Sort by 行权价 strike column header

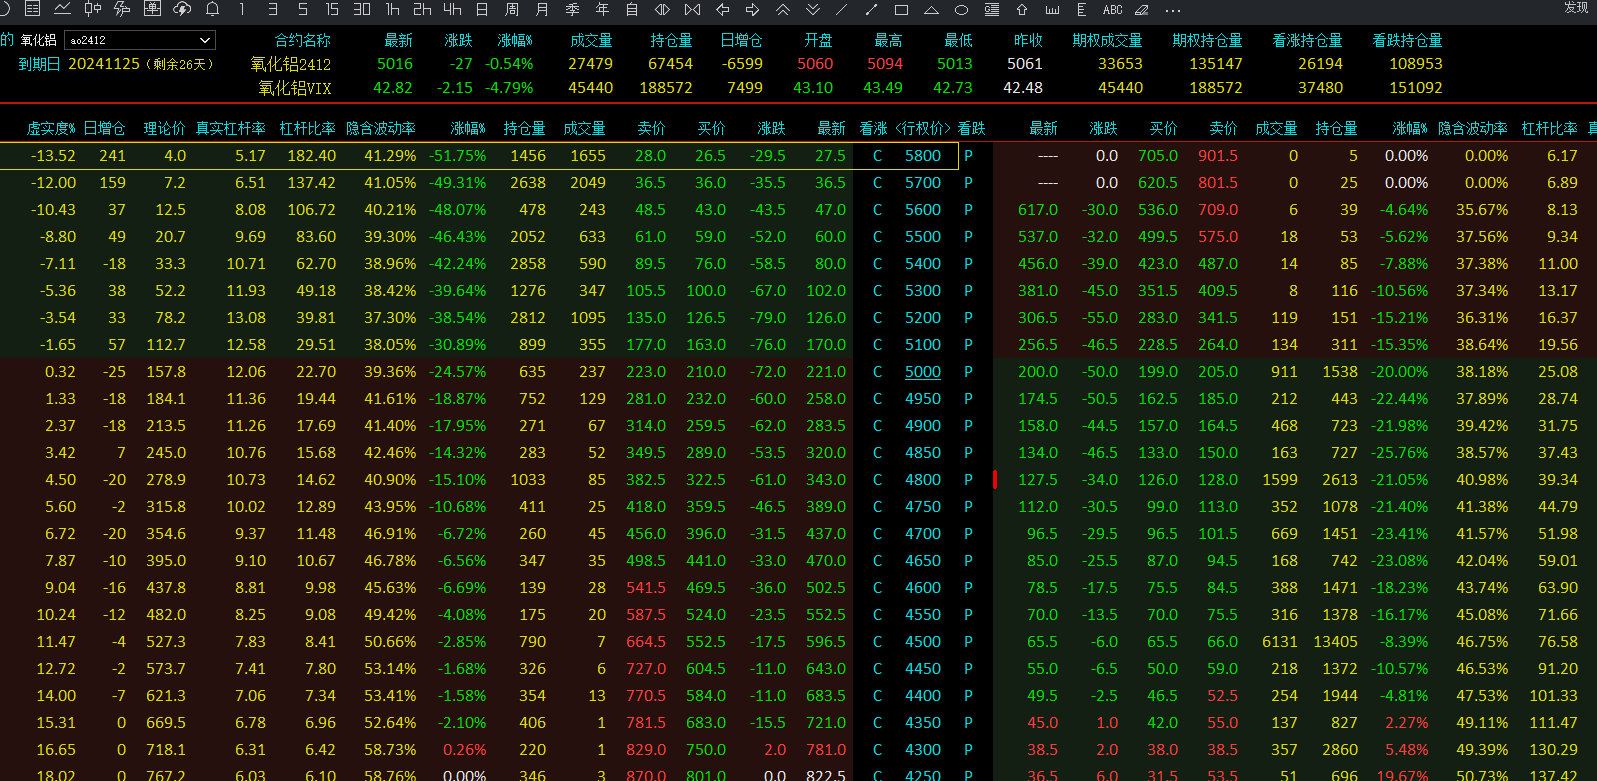tap(923, 128)
